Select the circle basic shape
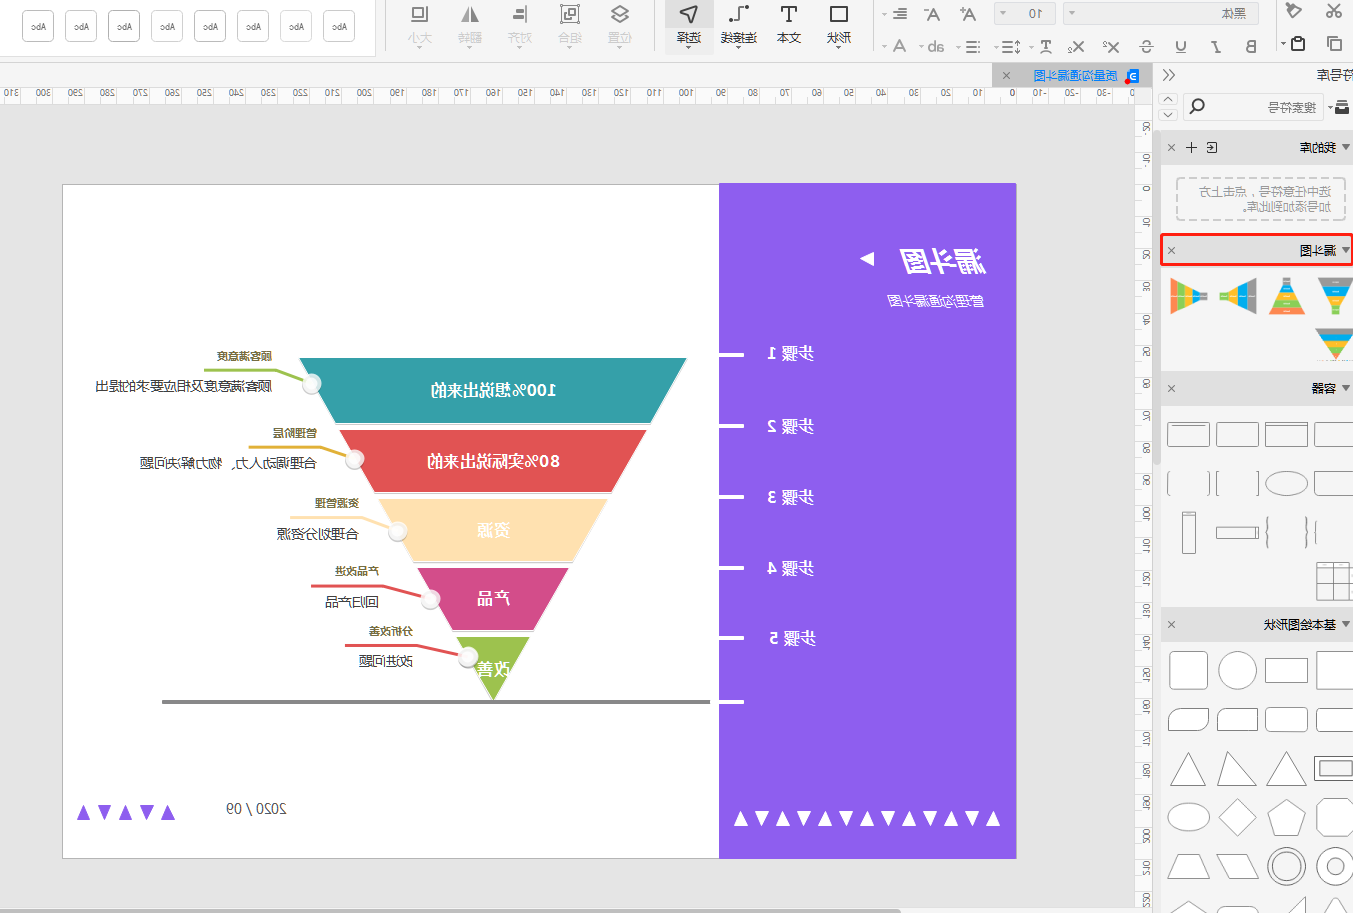The width and height of the screenshot is (1353, 913). coord(1237,670)
